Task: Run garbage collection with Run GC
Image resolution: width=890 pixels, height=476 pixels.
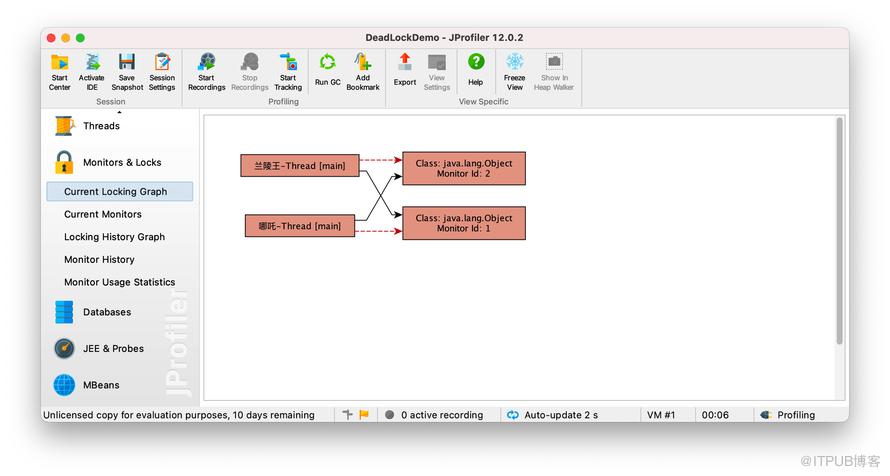Action: (328, 62)
